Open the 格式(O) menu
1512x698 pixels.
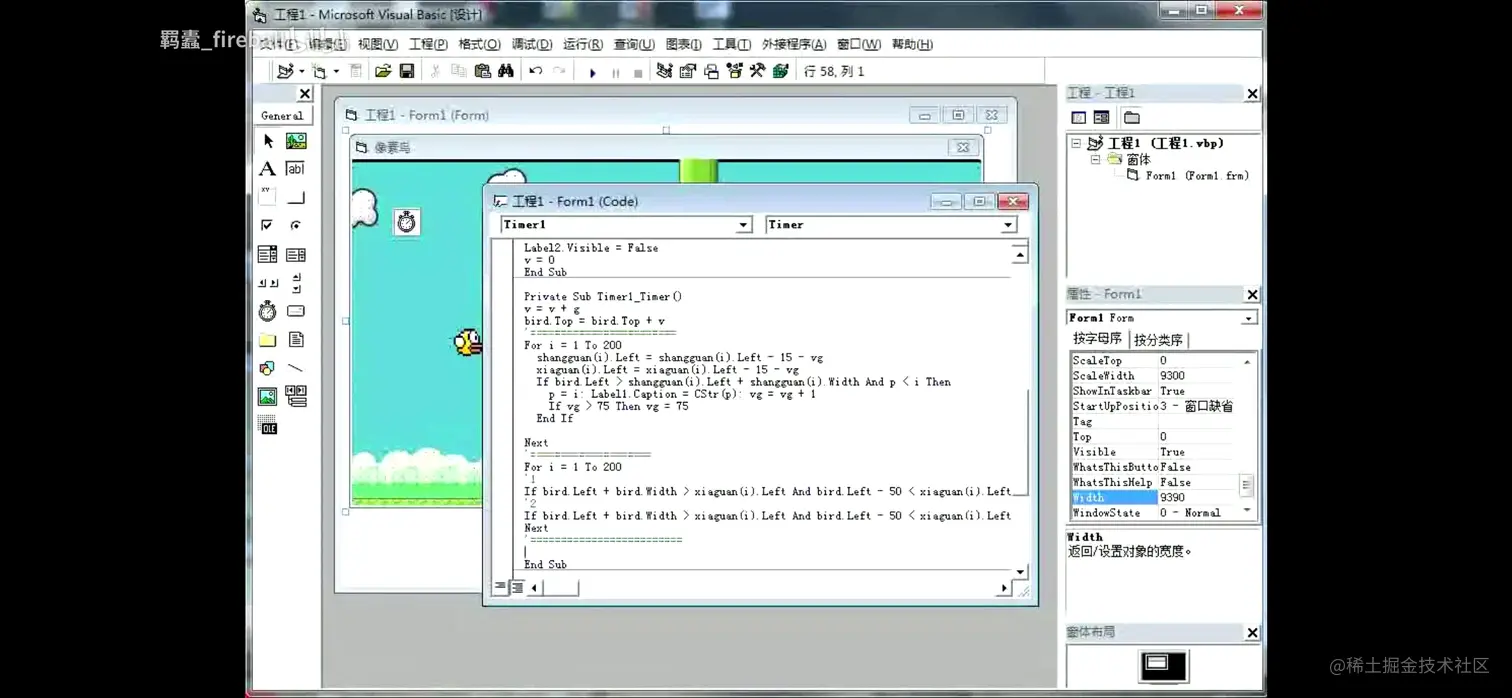tap(479, 44)
